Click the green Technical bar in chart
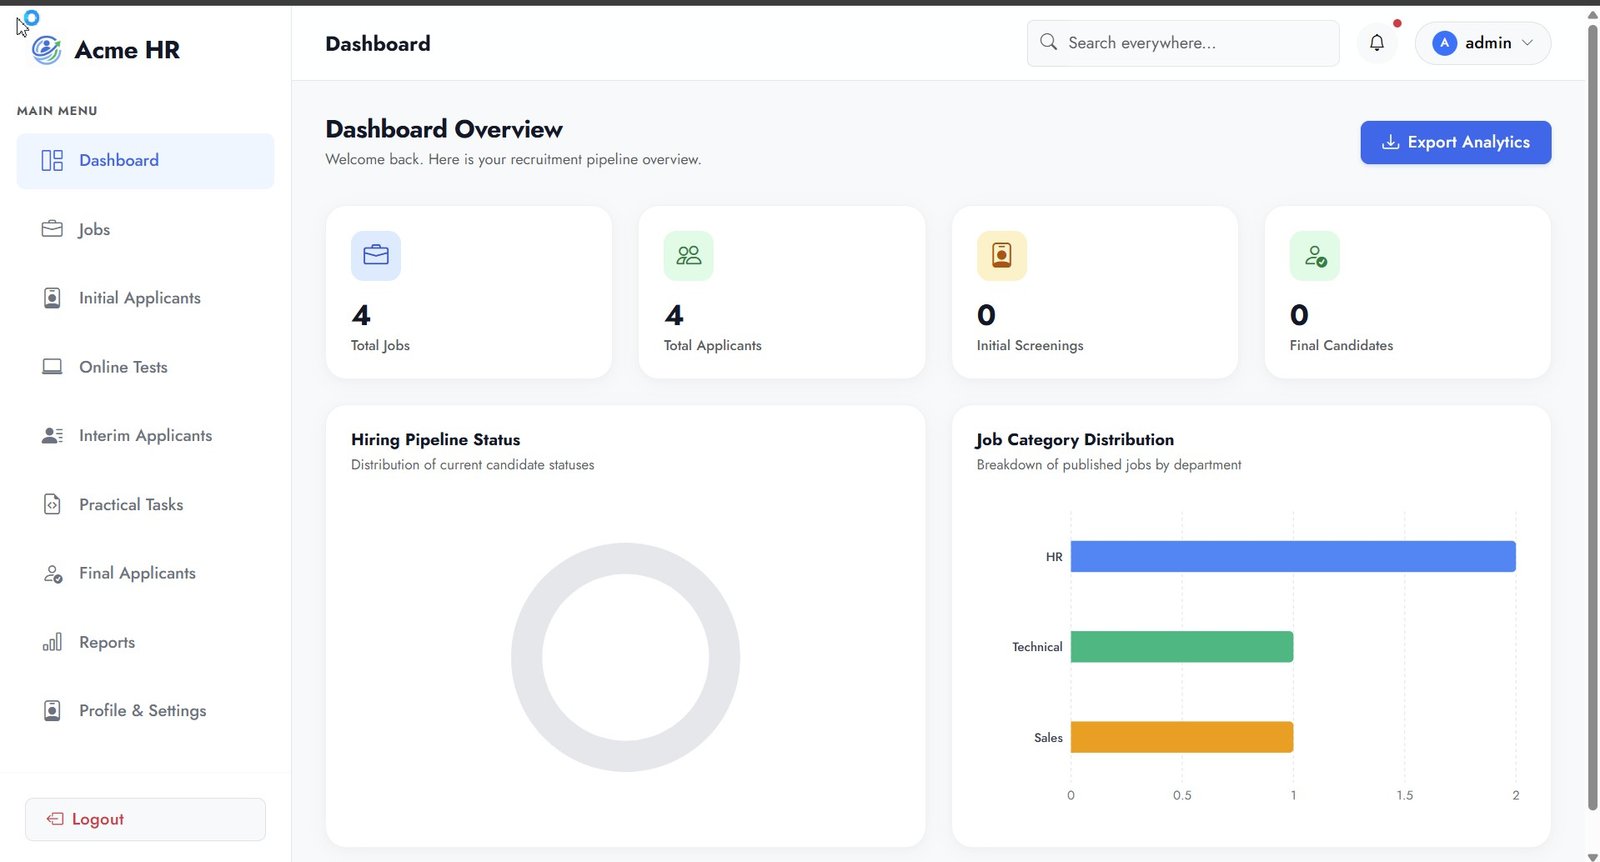The image size is (1600, 862). point(1182,647)
